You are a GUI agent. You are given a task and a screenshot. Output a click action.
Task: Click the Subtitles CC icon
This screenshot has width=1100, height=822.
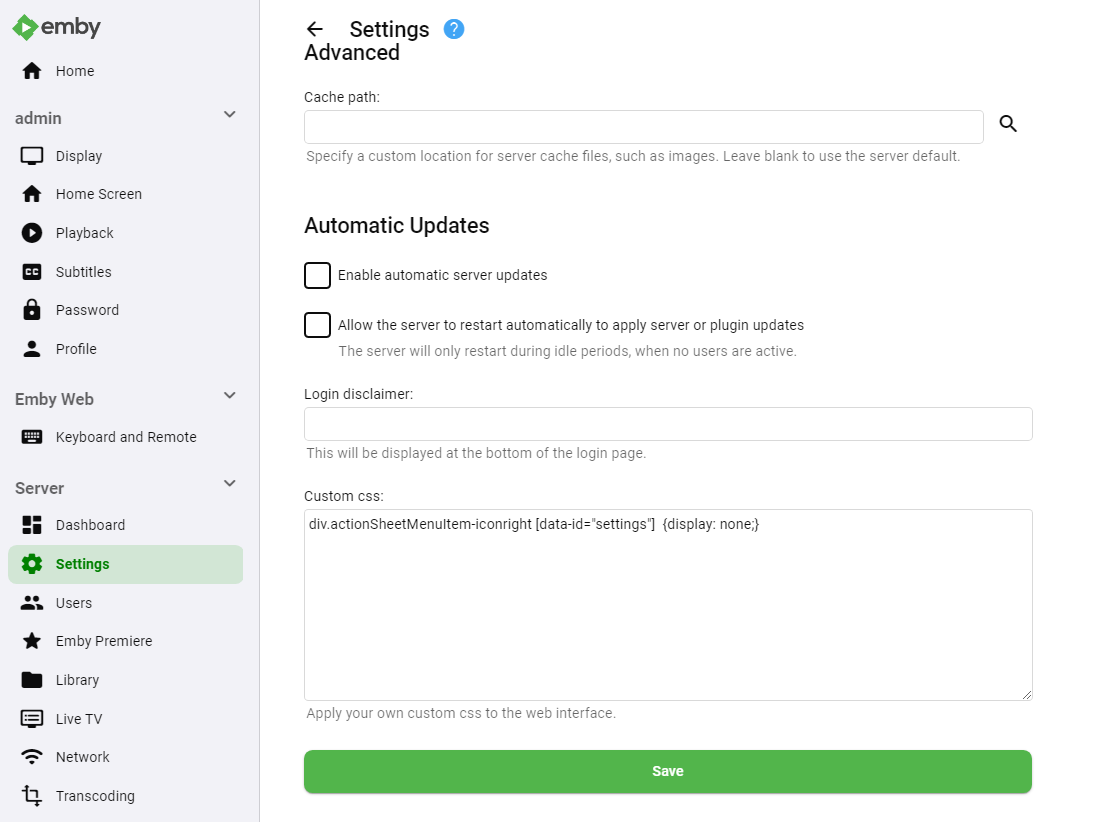click(x=32, y=272)
